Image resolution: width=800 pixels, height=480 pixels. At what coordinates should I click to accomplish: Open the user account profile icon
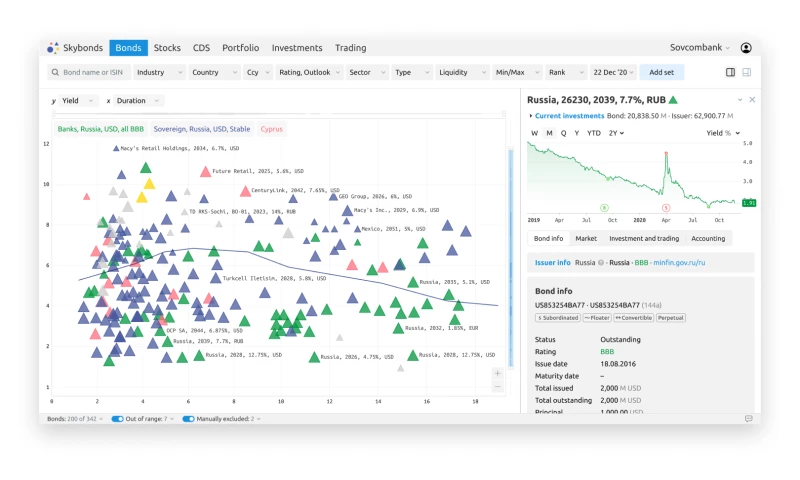746,48
